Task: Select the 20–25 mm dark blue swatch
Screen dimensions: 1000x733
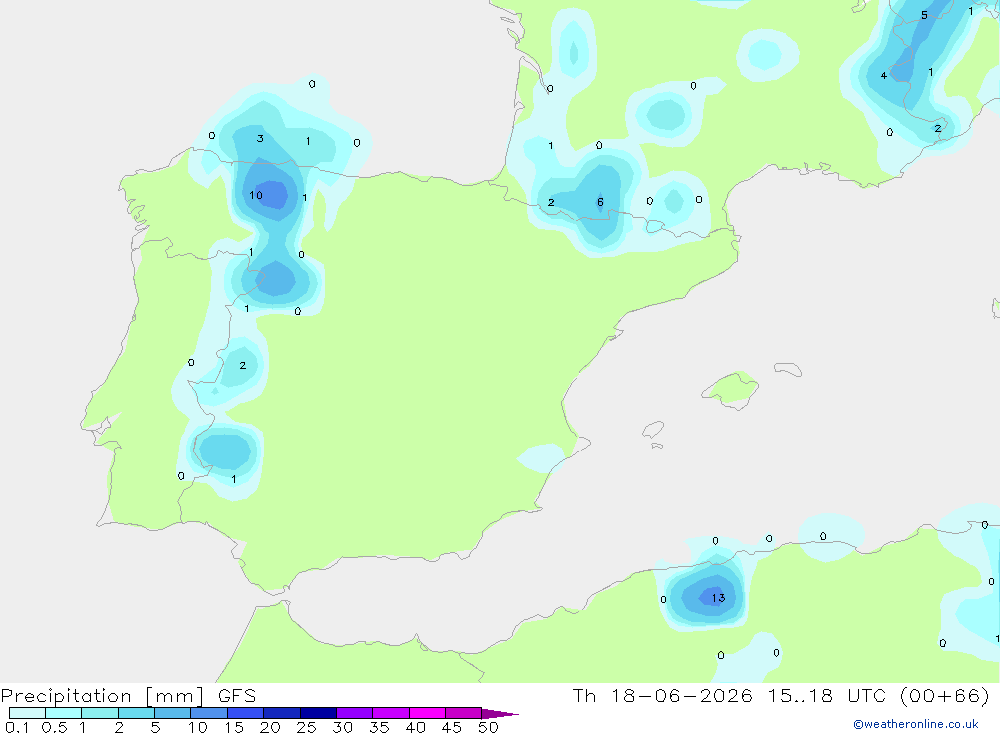Action: [x=282, y=713]
